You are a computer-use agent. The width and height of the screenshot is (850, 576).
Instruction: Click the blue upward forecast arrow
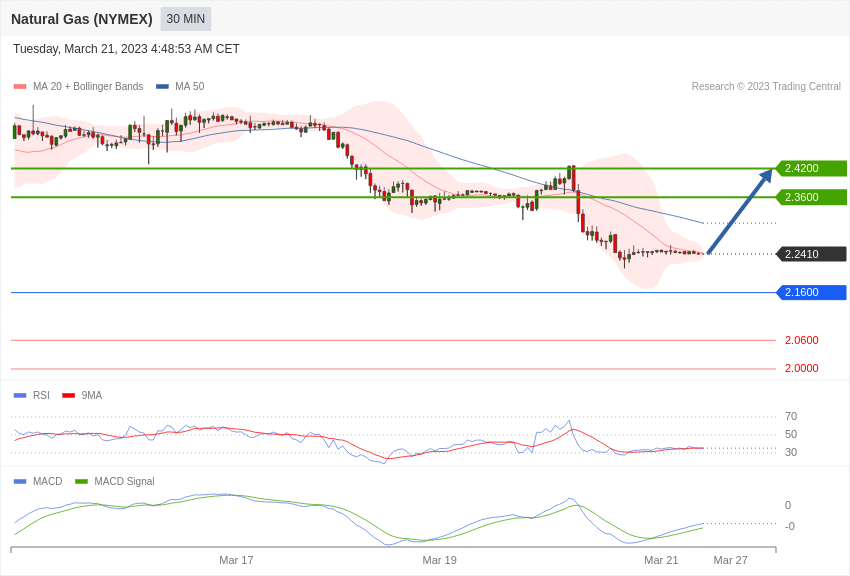tap(739, 212)
